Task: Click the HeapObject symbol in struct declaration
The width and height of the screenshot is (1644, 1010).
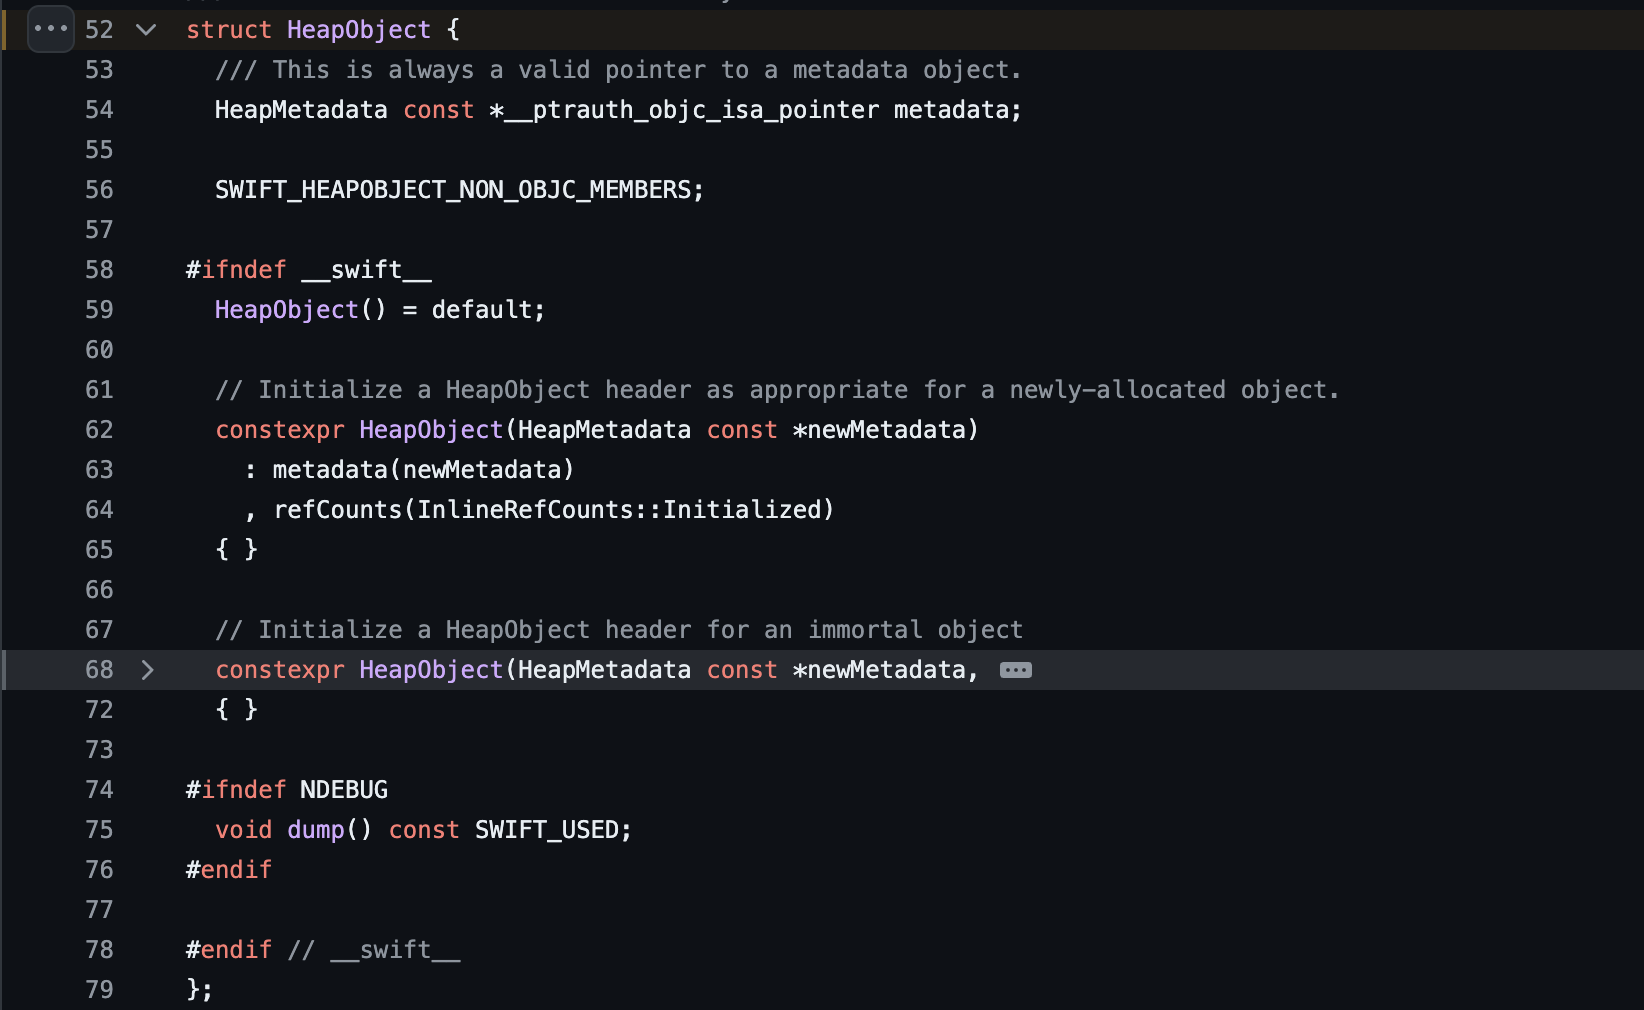Action: point(359,30)
